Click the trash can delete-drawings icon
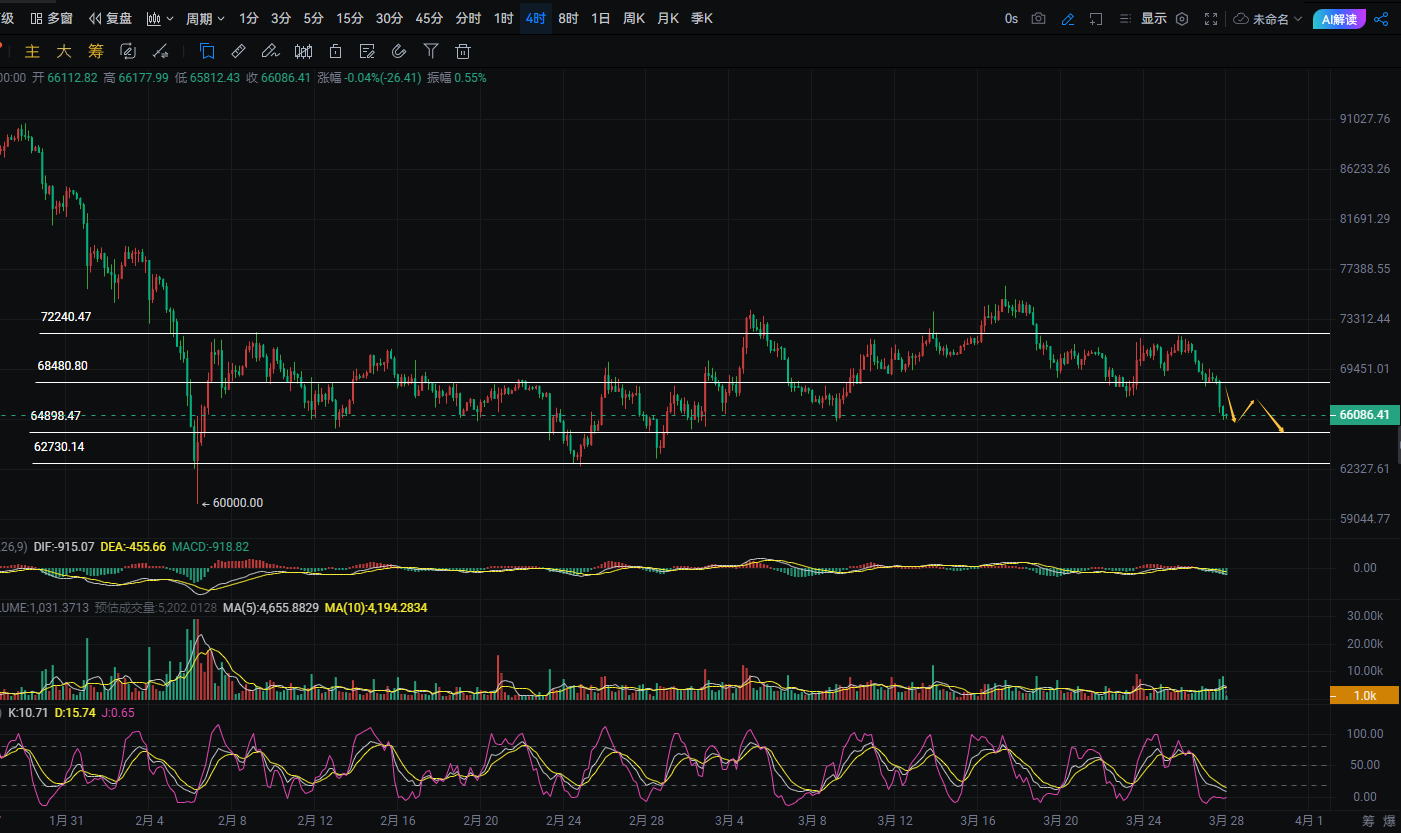 (463, 51)
